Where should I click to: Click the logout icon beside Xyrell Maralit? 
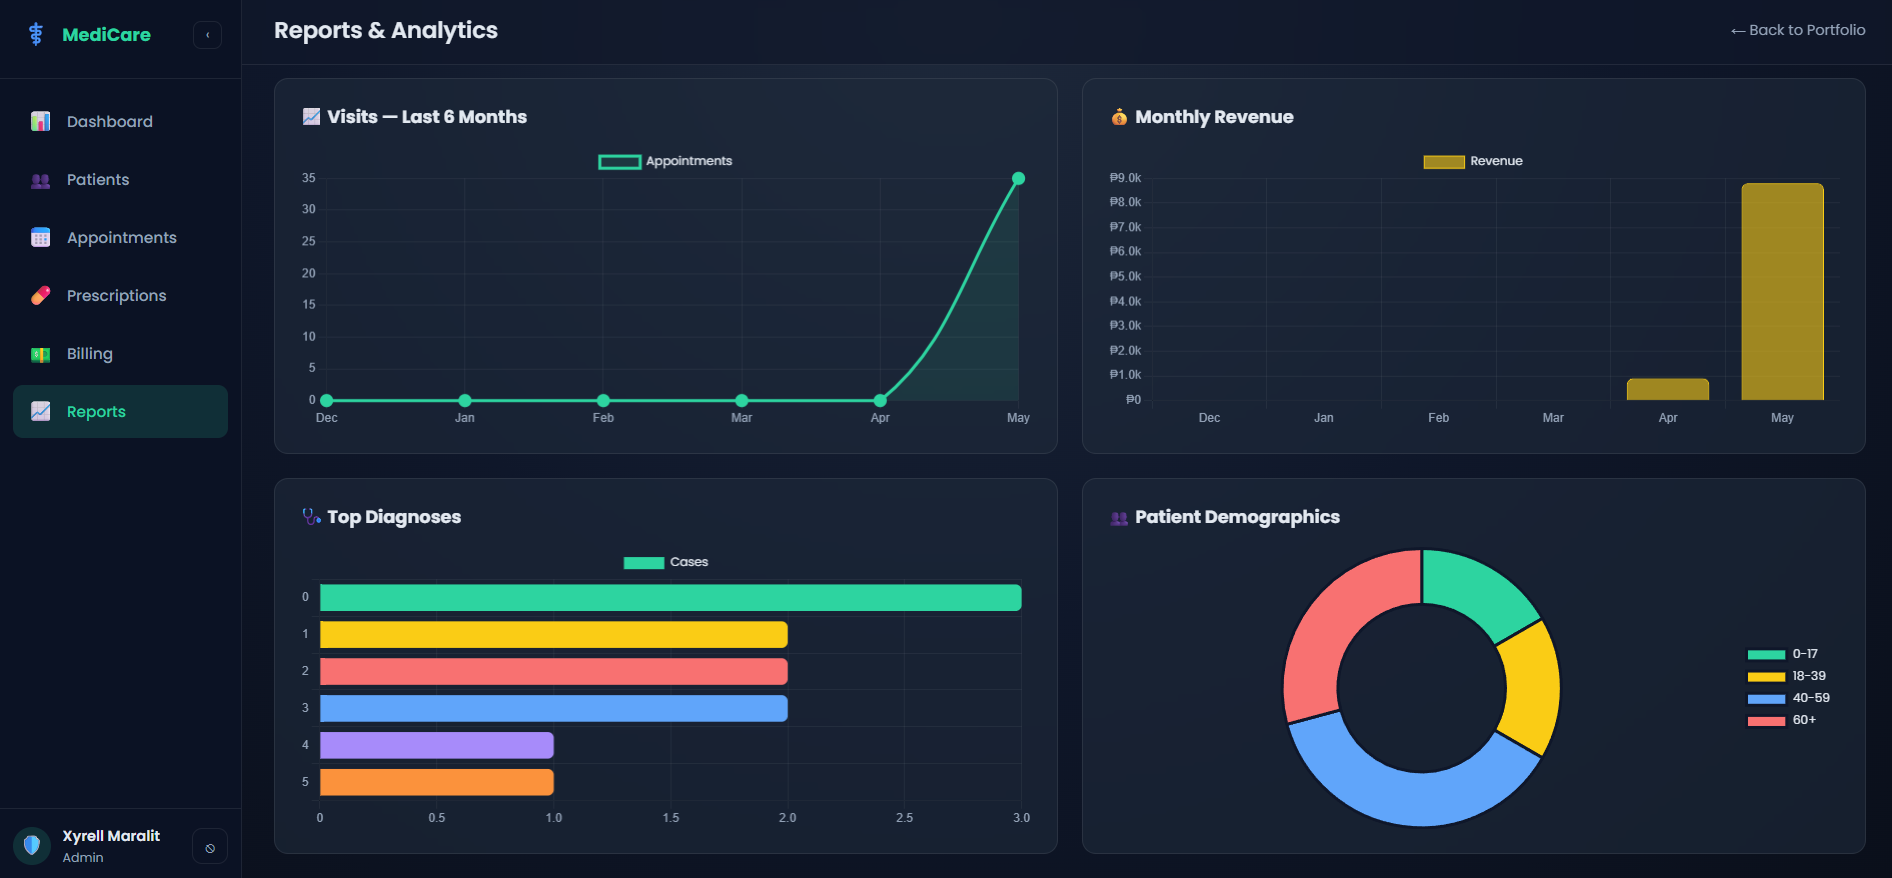pyautogui.click(x=210, y=847)
